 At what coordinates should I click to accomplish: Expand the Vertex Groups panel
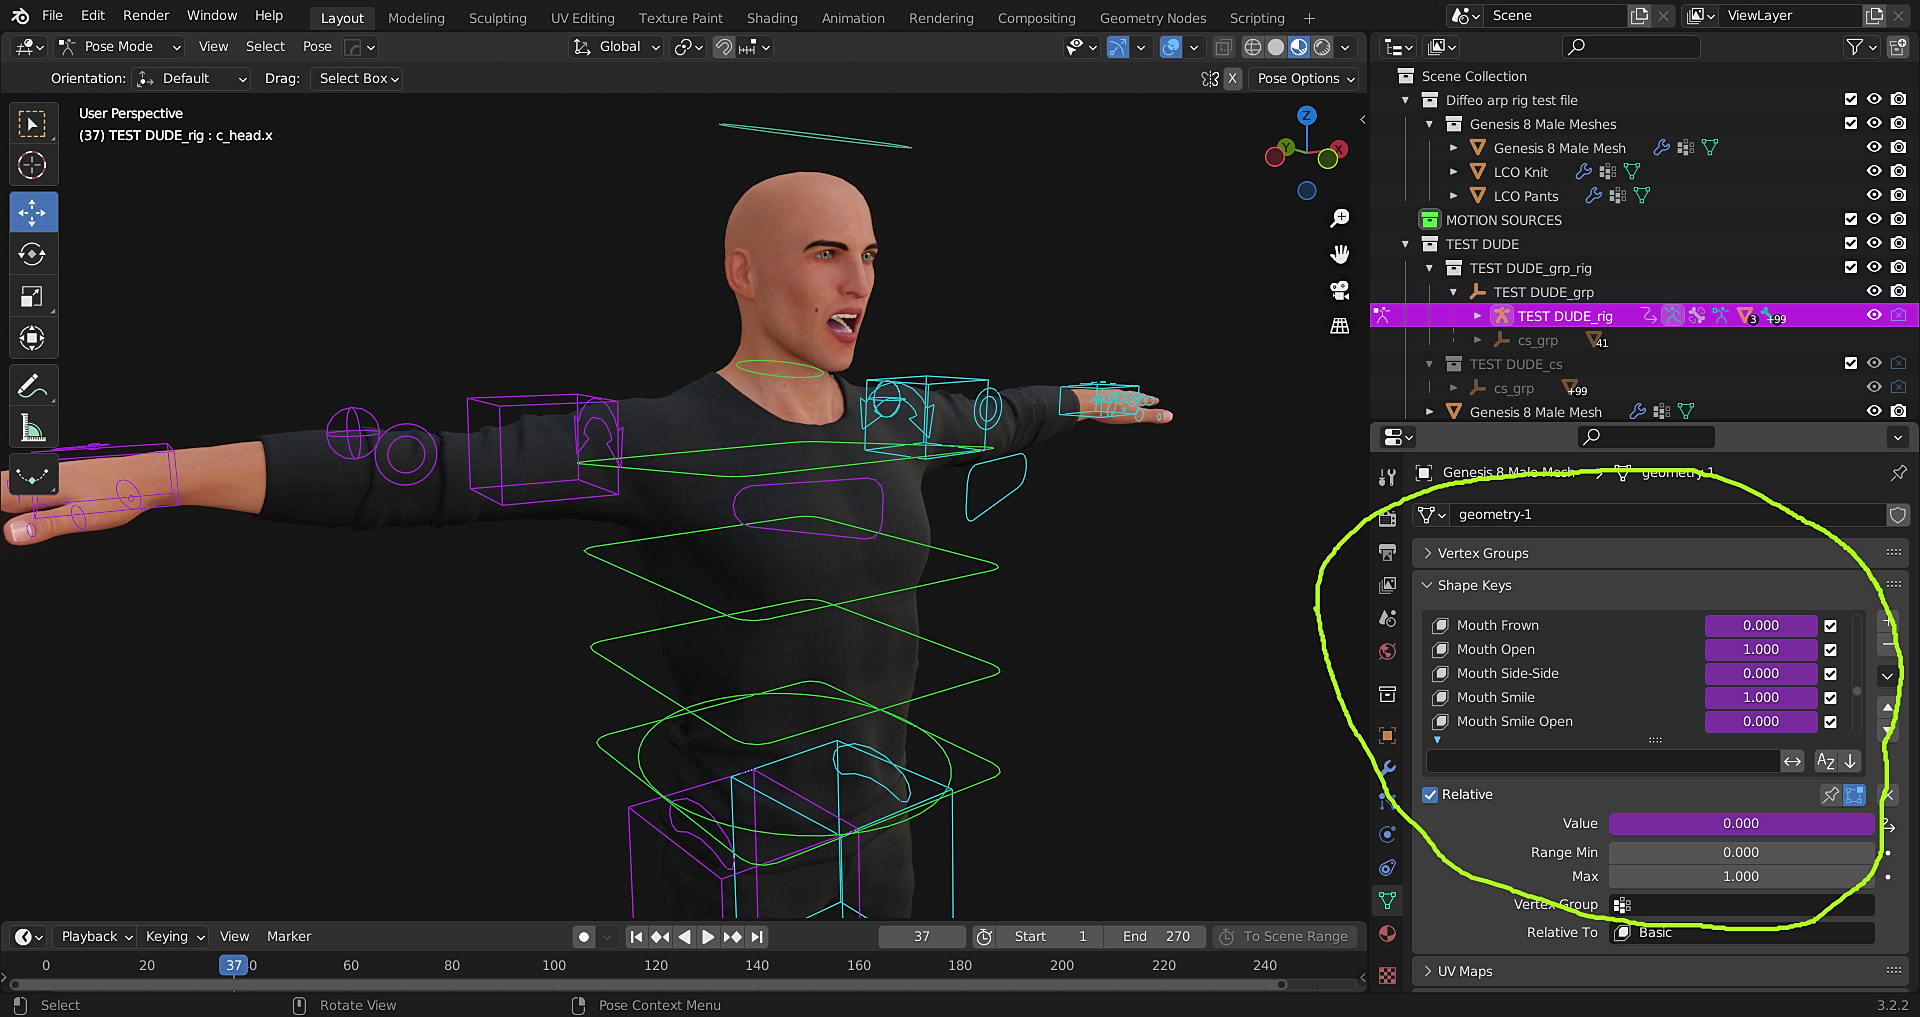[1482, 553]
